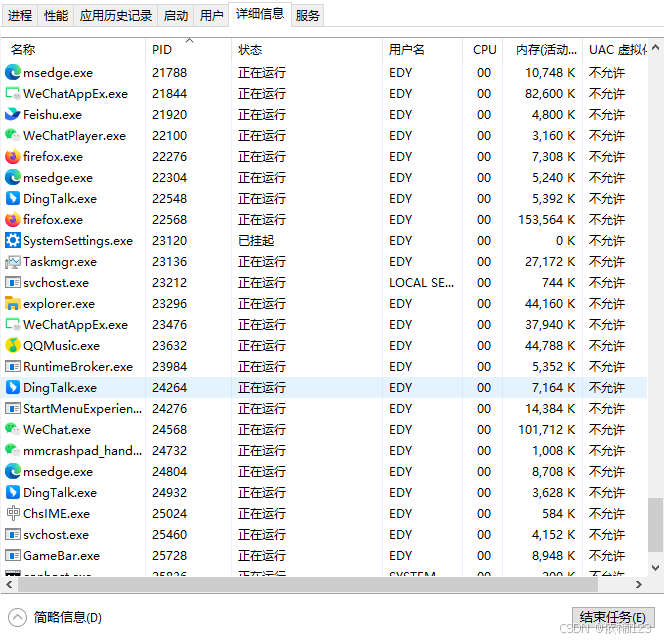Open the 服务 tab

click(307, 16)
